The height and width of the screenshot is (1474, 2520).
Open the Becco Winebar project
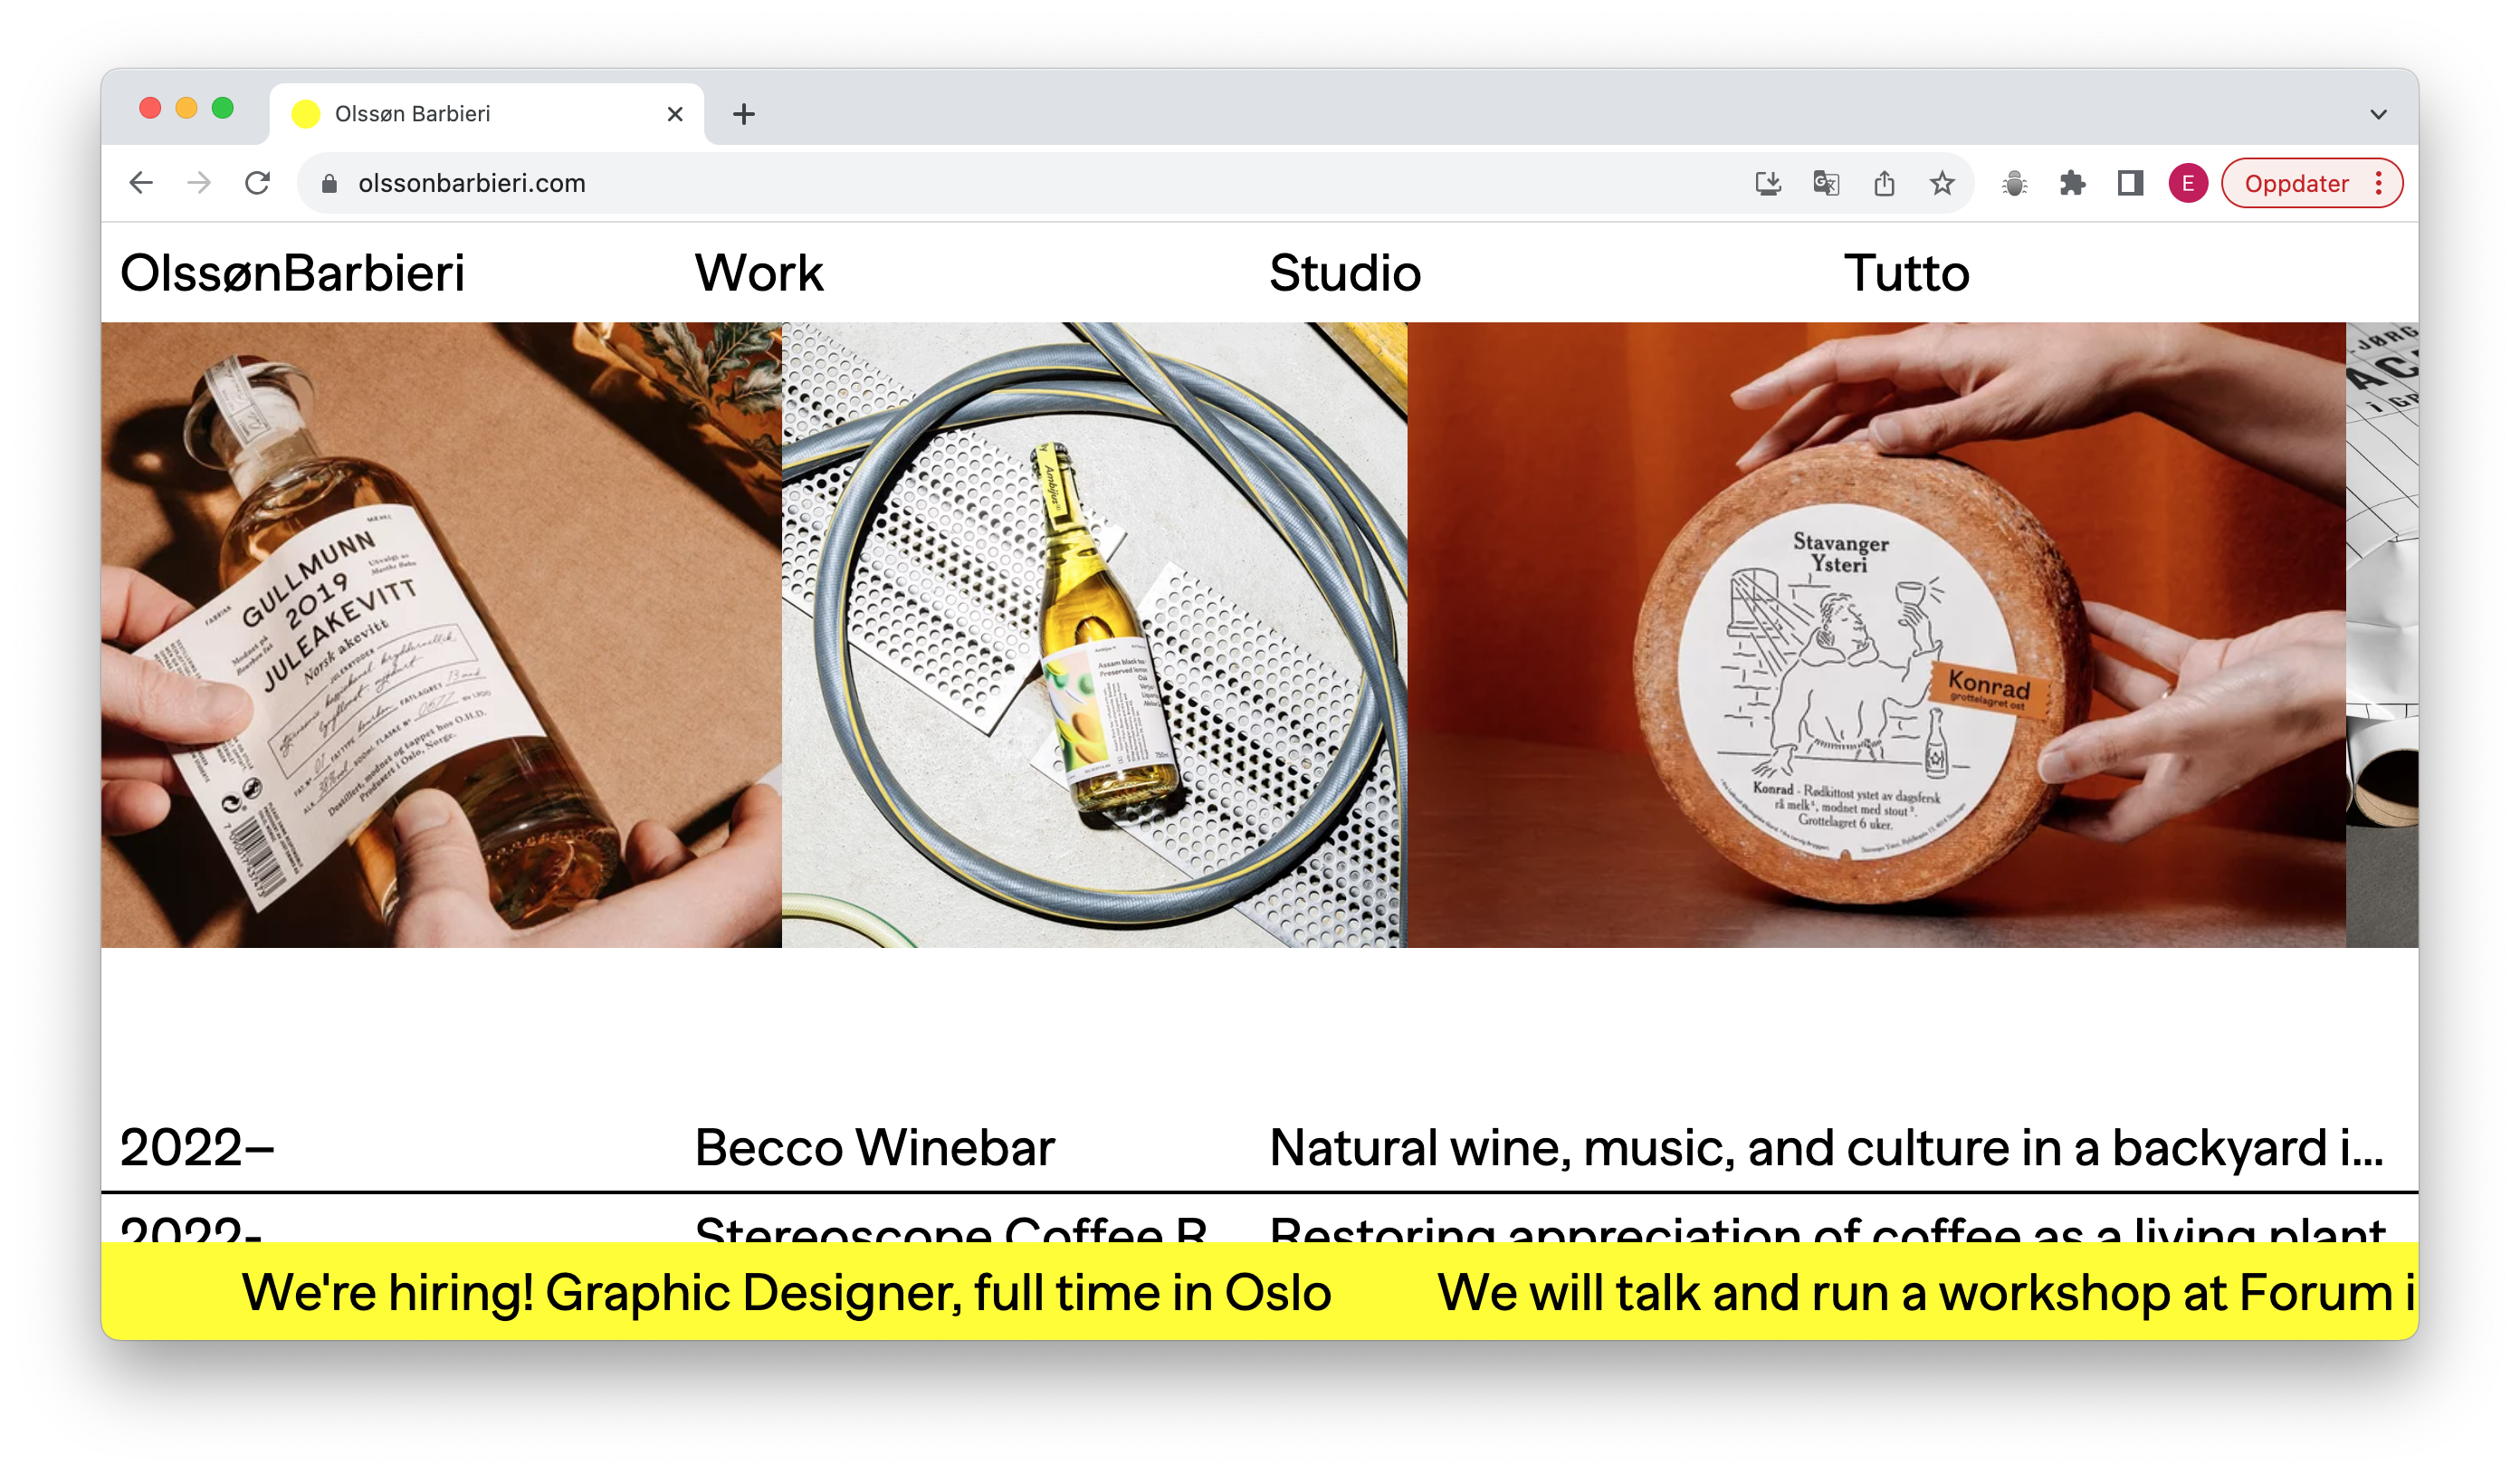pyautogui.click(x=875, y=1147)
